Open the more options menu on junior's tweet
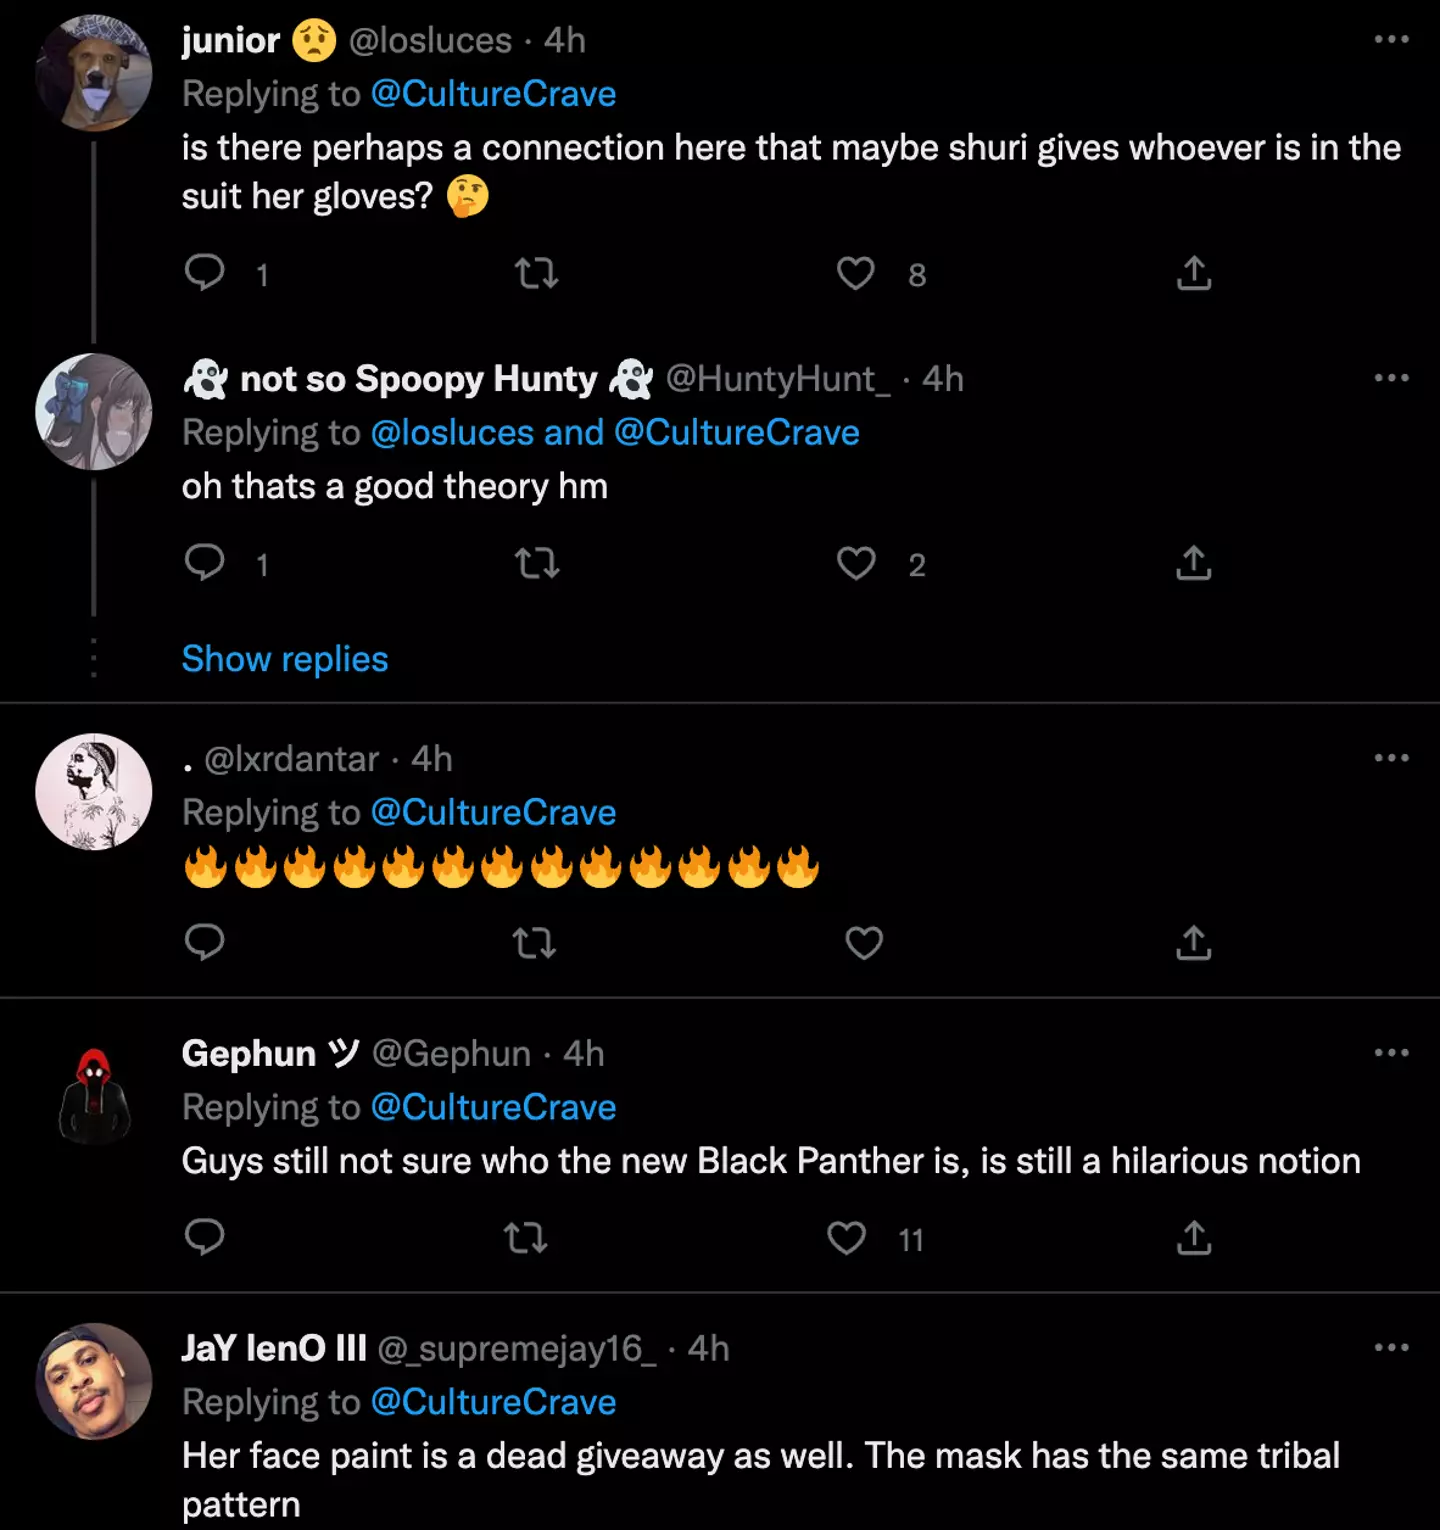 pos(1390,38)
